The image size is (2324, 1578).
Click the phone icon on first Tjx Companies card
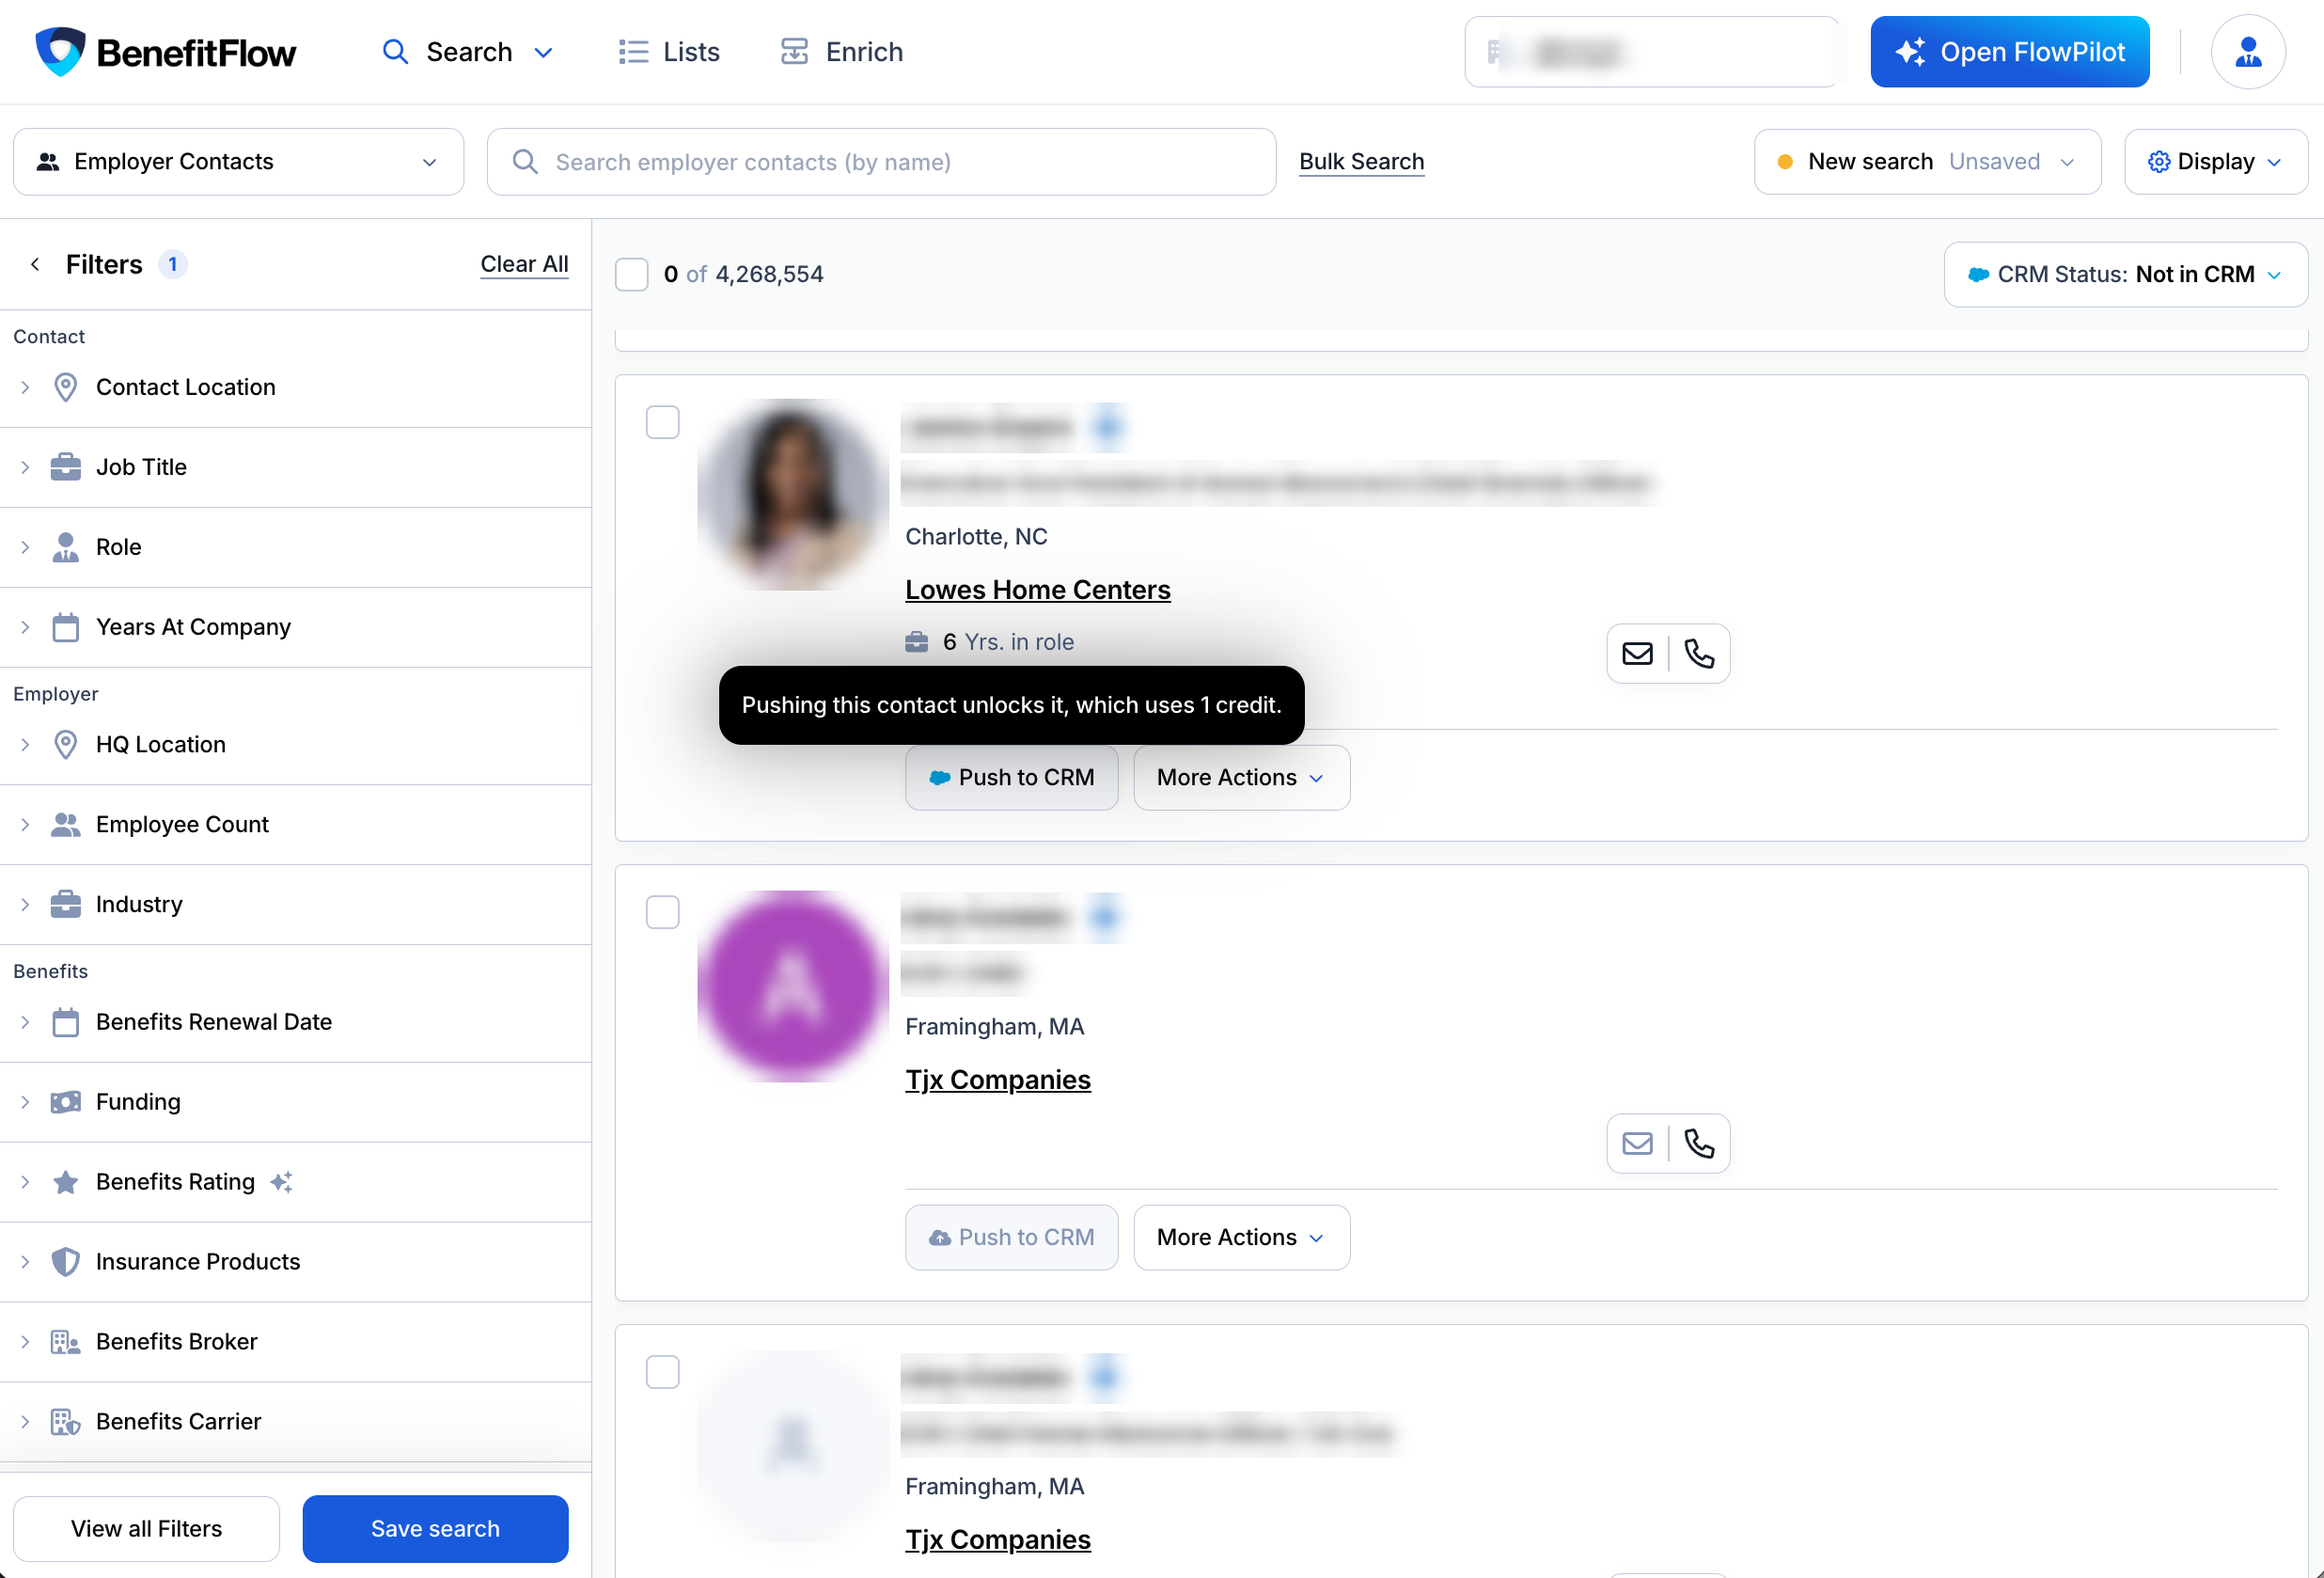(x=1699, y=1143)
